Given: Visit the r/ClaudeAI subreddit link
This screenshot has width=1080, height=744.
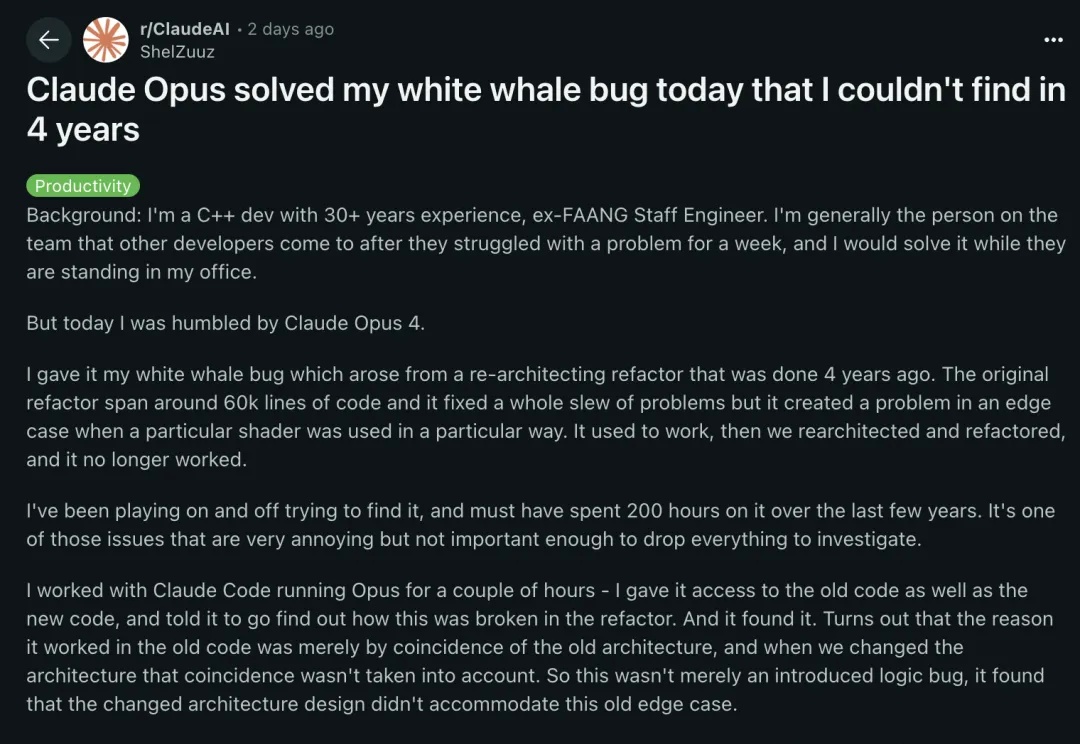Looking at the screenshot, I should [x=185, y=29].
